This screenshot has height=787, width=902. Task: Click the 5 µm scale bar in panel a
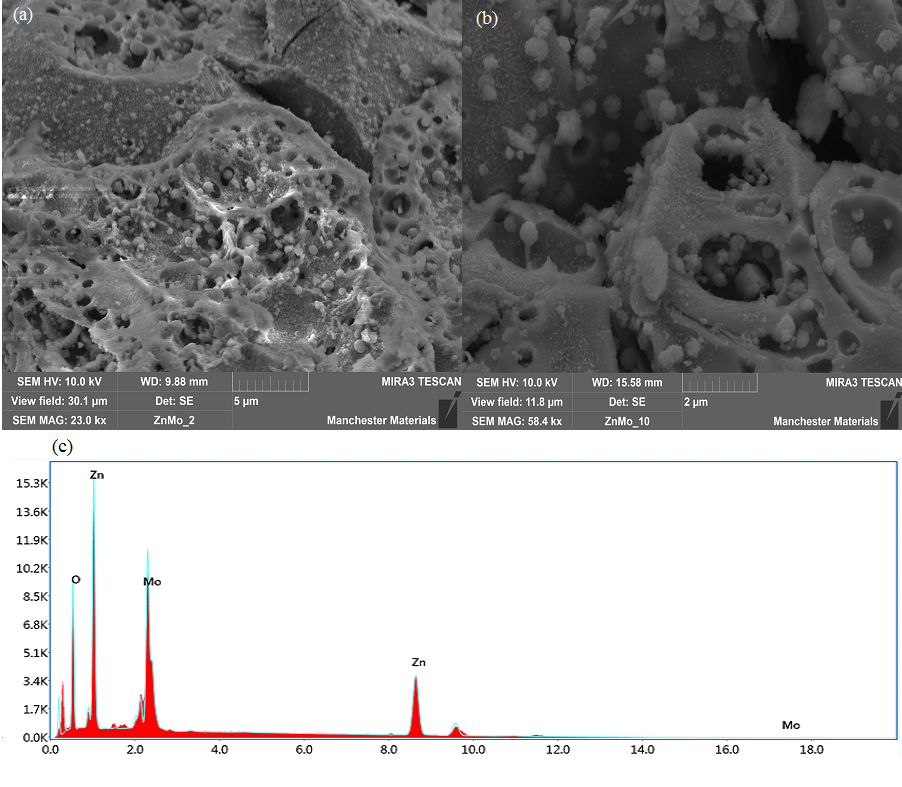point(270,383)
